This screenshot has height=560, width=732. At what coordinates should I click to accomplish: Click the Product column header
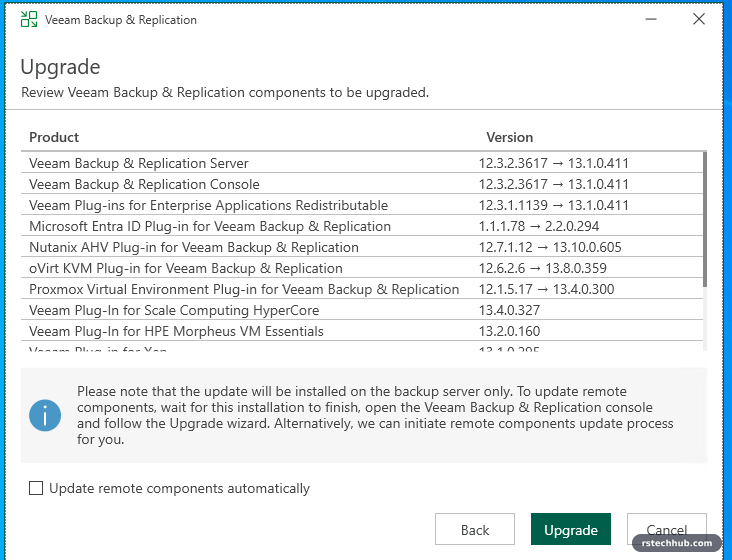(54, 137)
